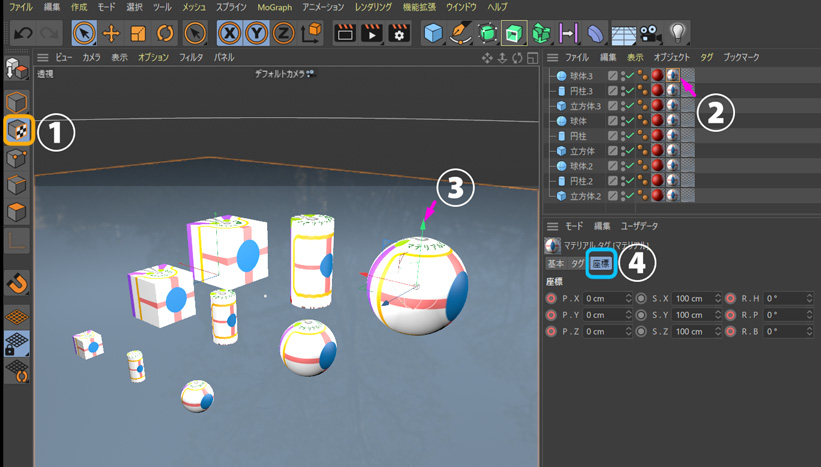Click the Undo arrow icon
821x467 pixels.
22,33
